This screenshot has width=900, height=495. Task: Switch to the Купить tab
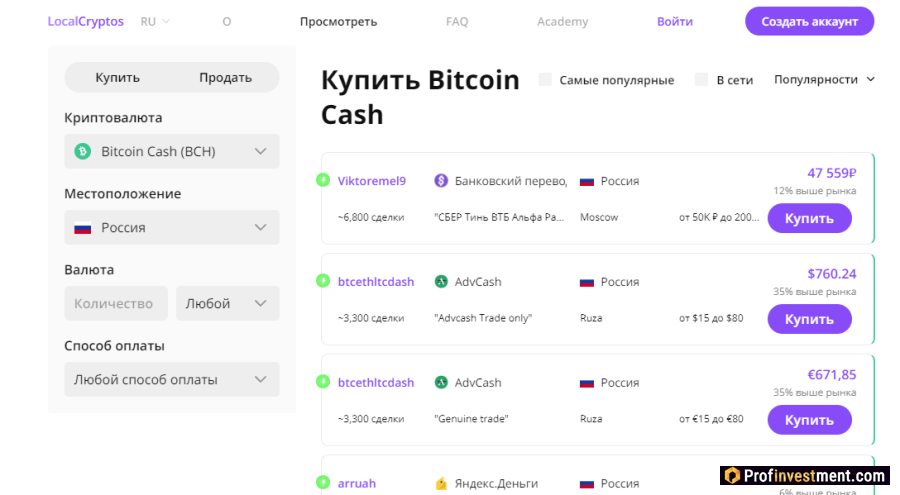(x=118, y=78)
